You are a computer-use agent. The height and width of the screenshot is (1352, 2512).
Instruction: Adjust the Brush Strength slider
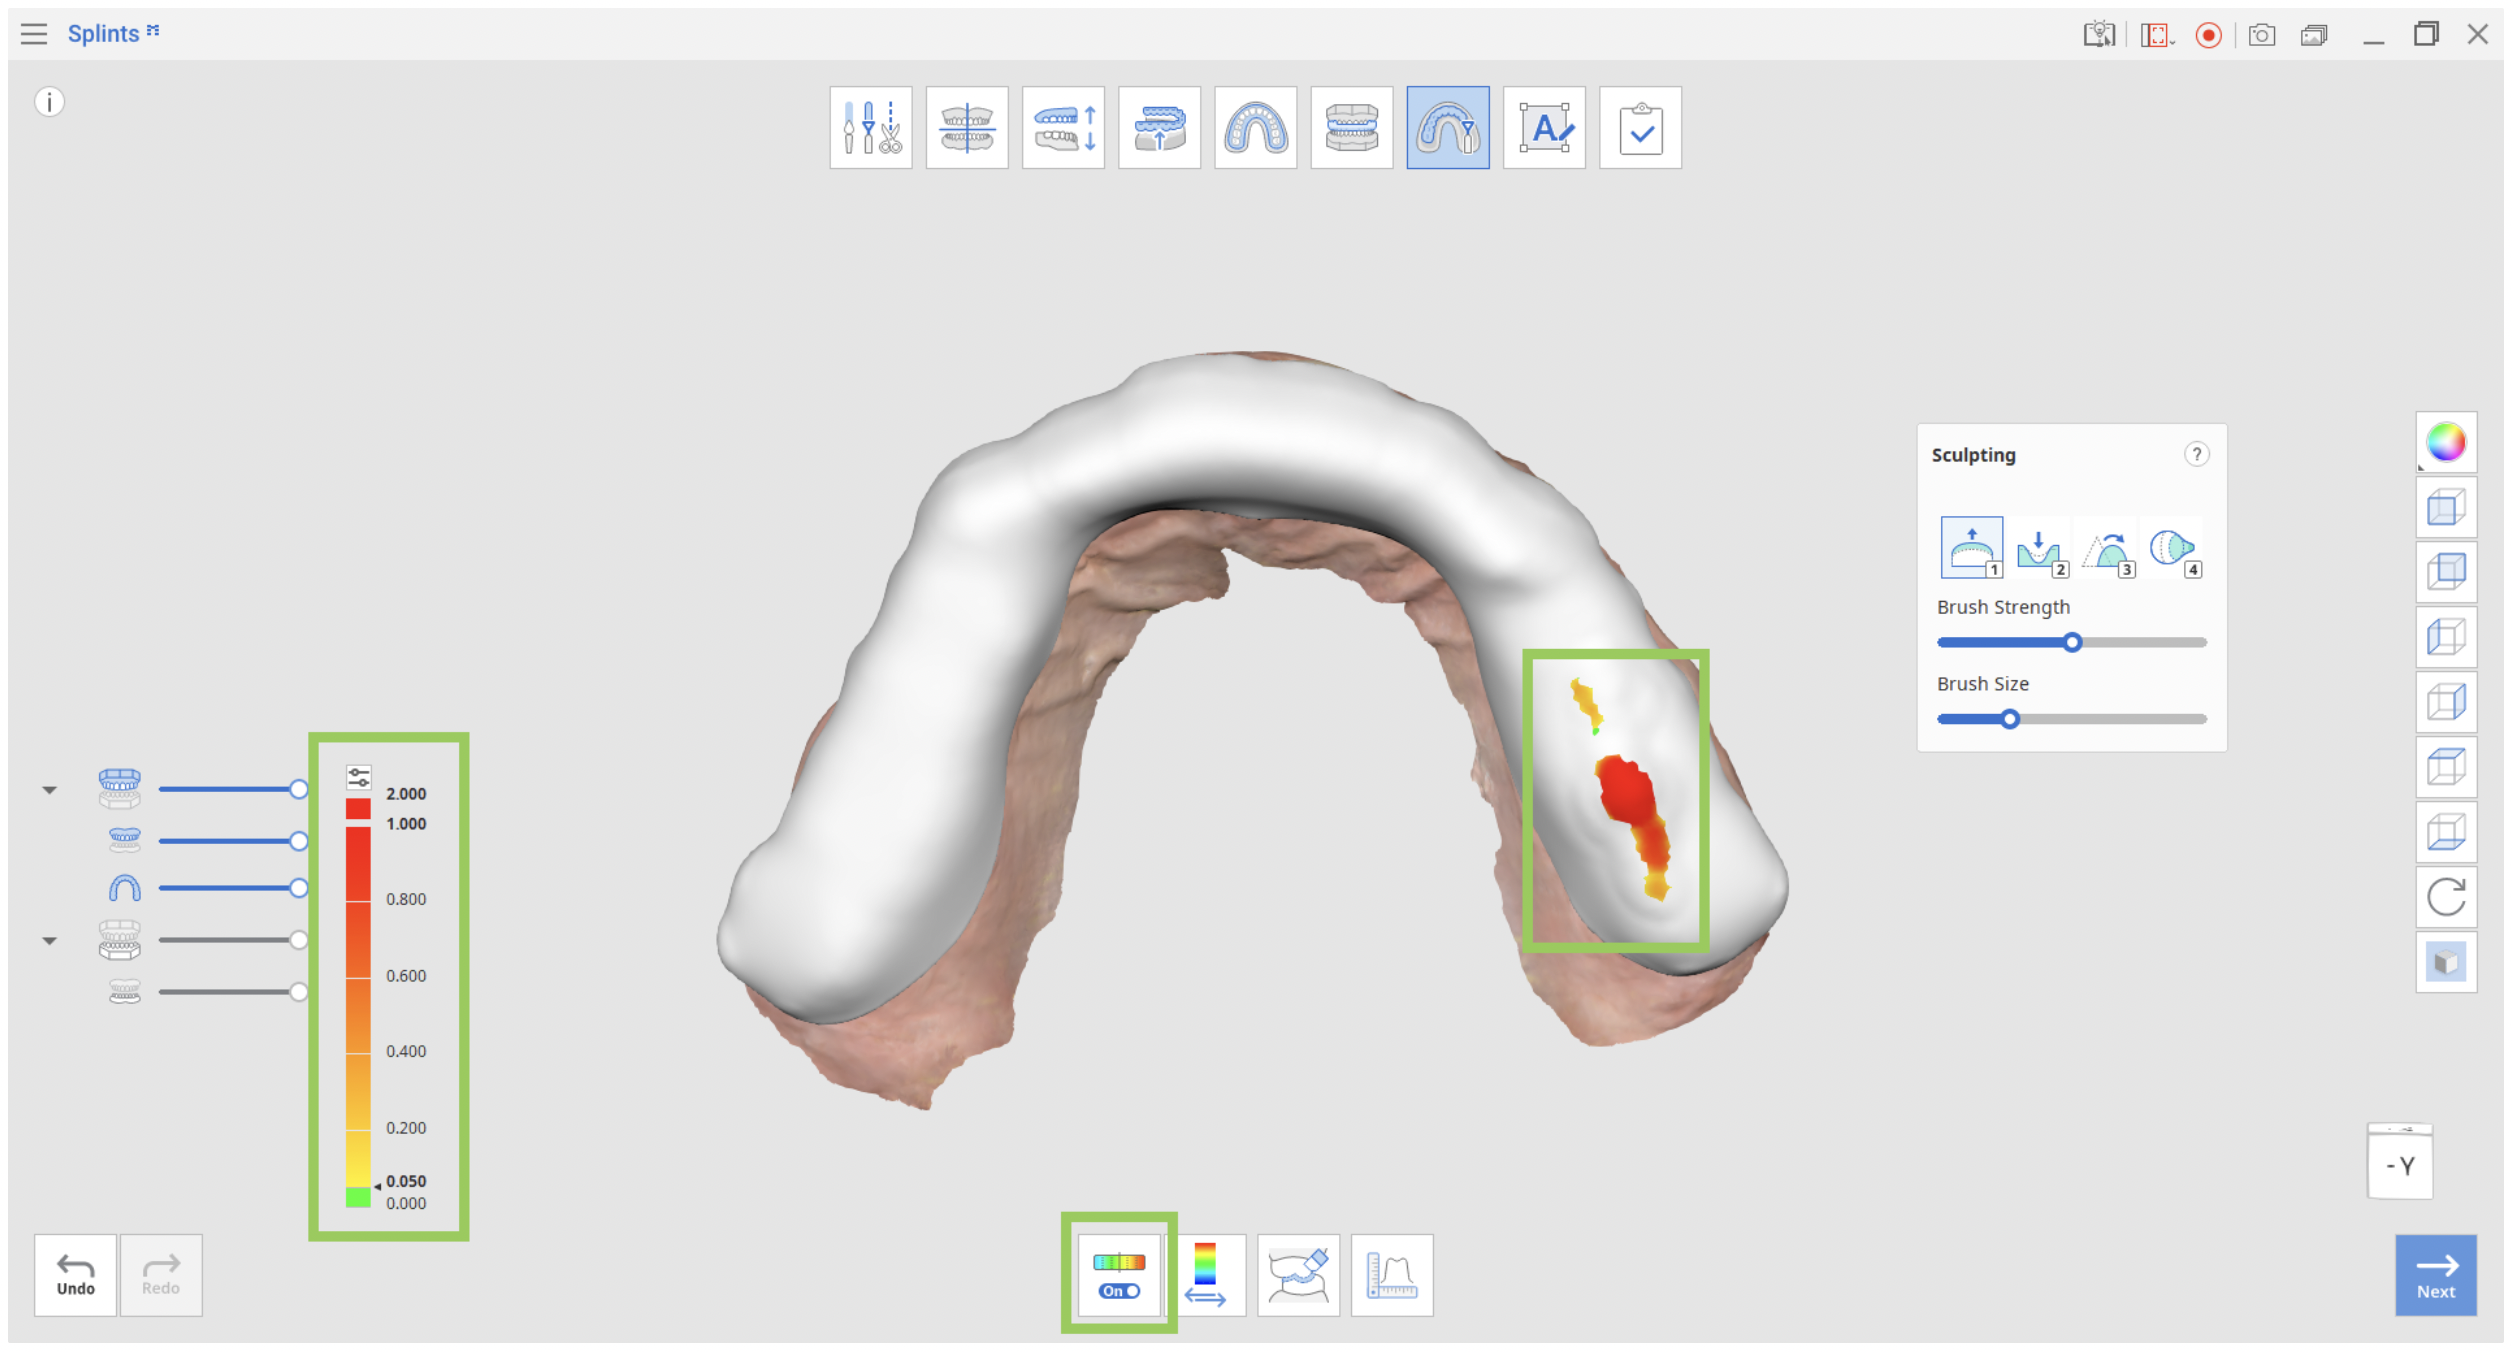tap(2071, 642)
